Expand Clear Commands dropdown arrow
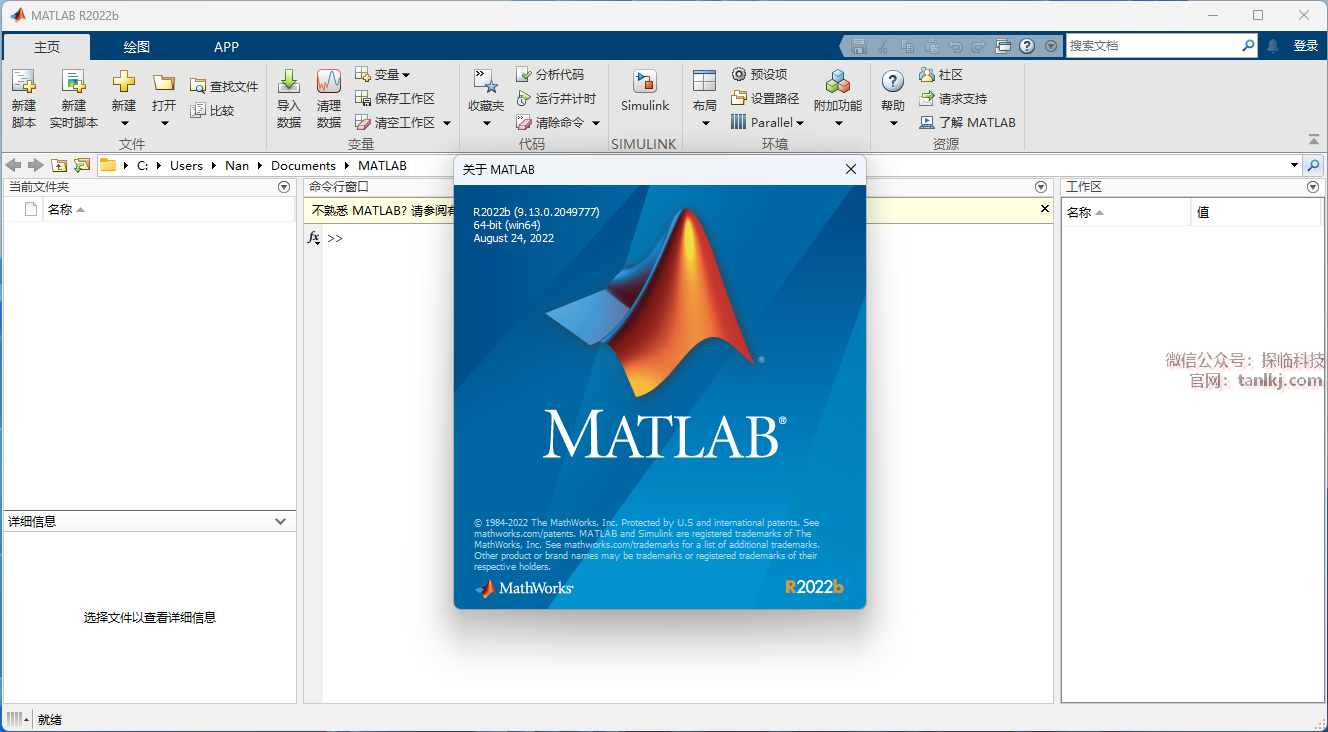The image size is (1328, 732). click(596, 123)
